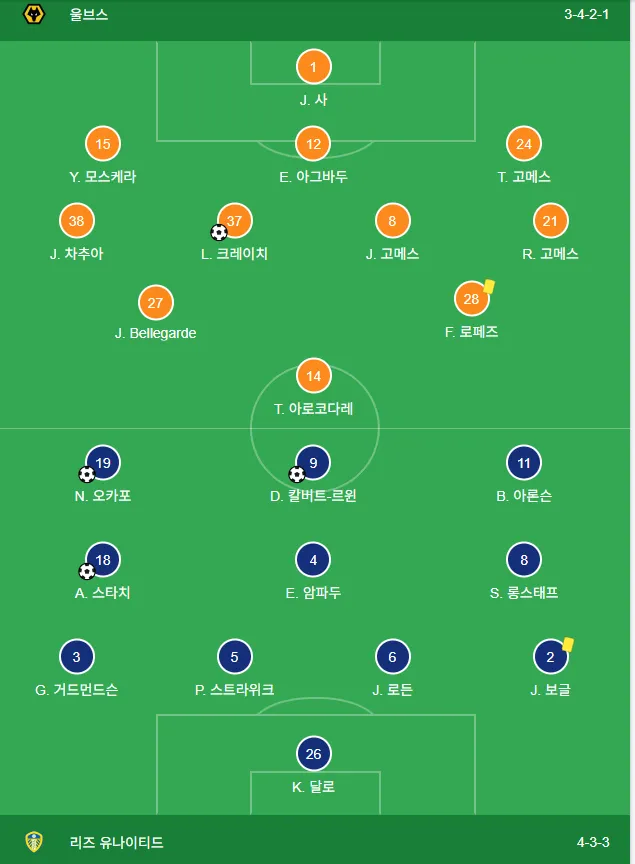Select goalkeeper number 1 J. 사 badge
The width and height of the screenshot is (635, 864).
pos(313,67)
